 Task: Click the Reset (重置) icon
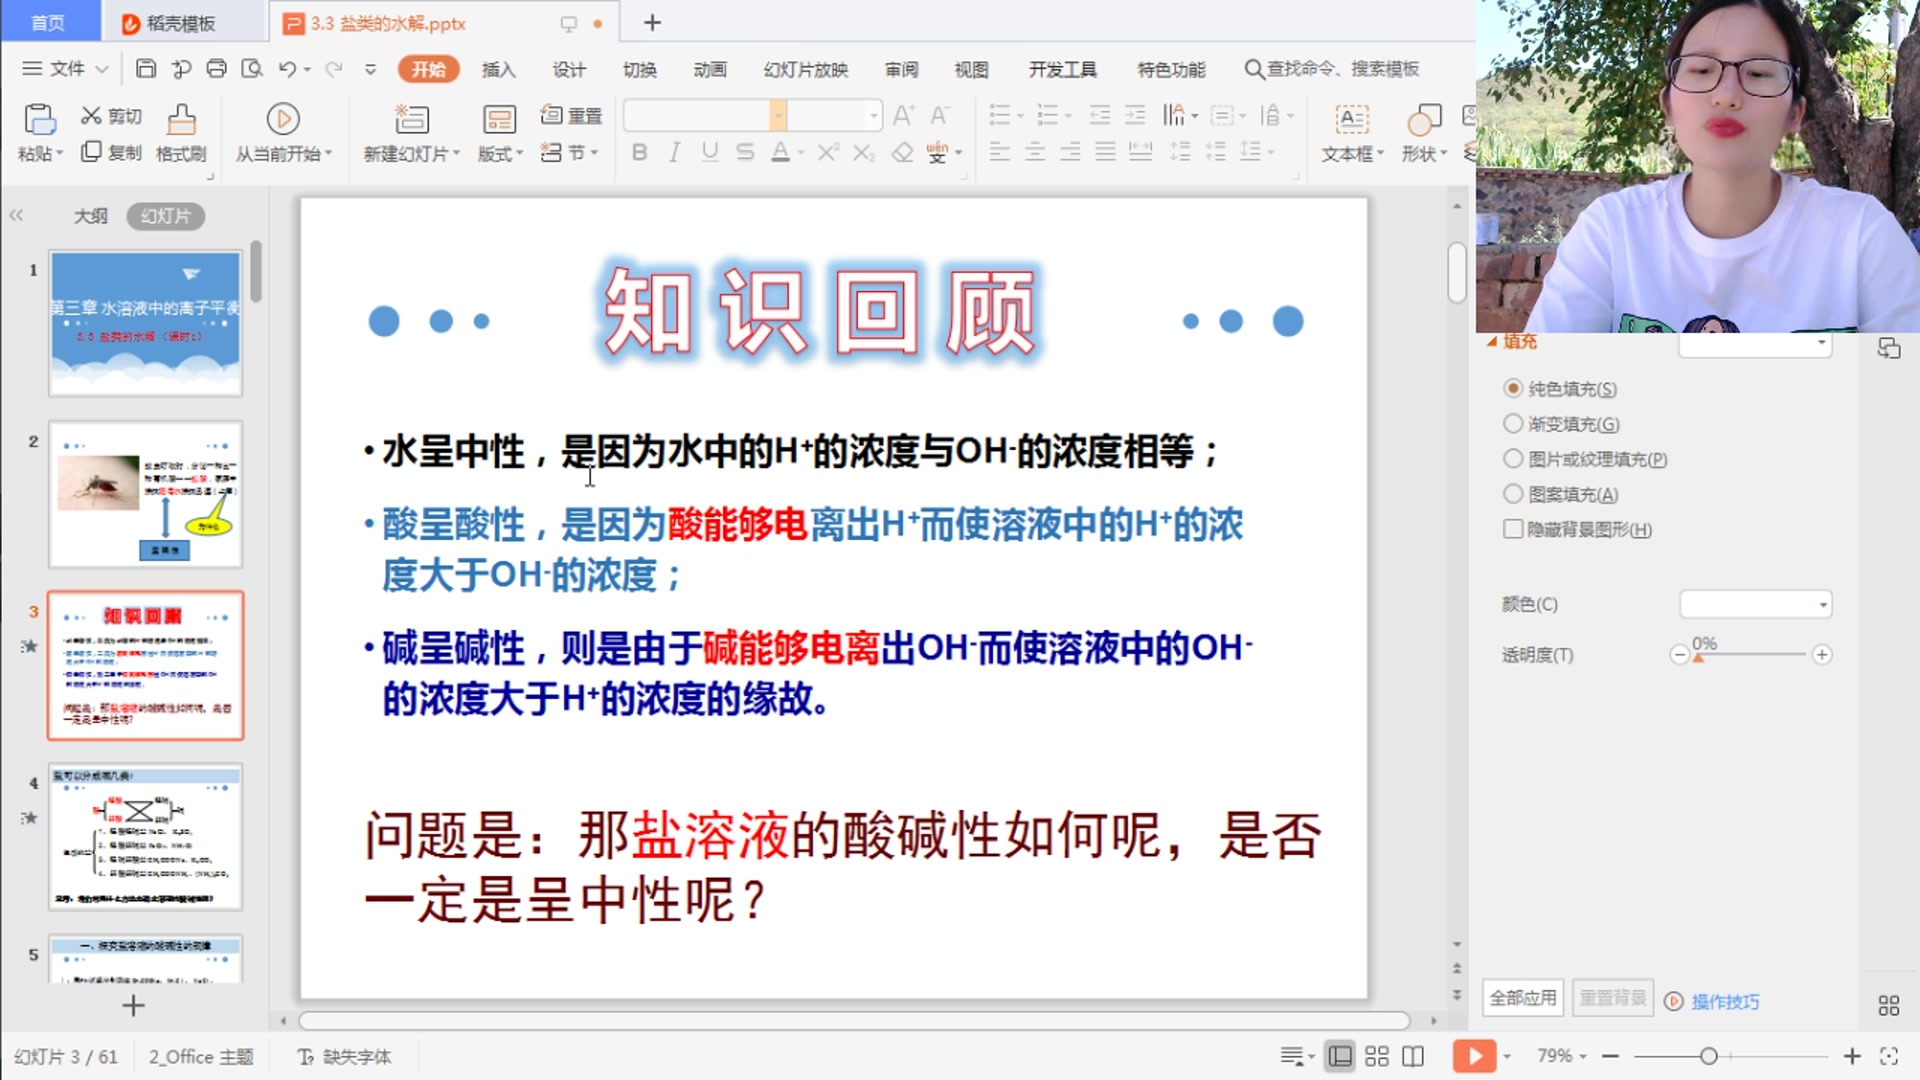[x=572, y=115]
